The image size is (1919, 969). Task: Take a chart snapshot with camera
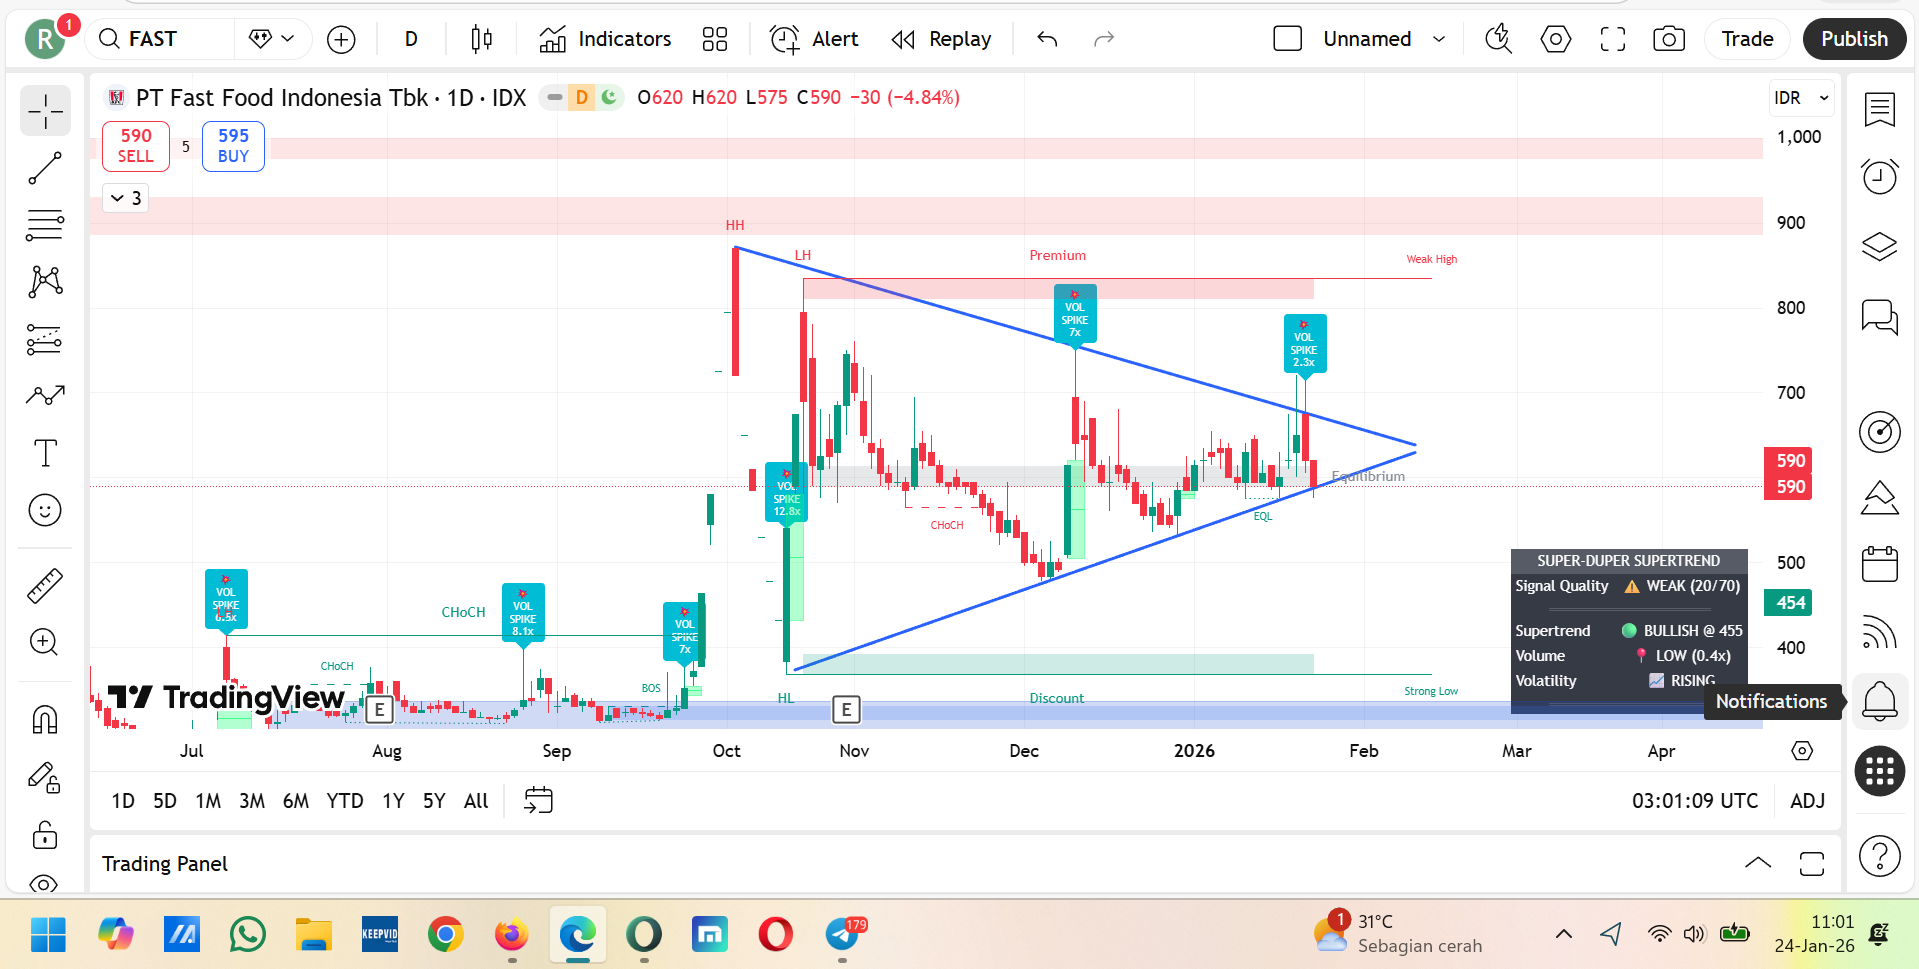pyautogui.click(x=1668, y=39)
